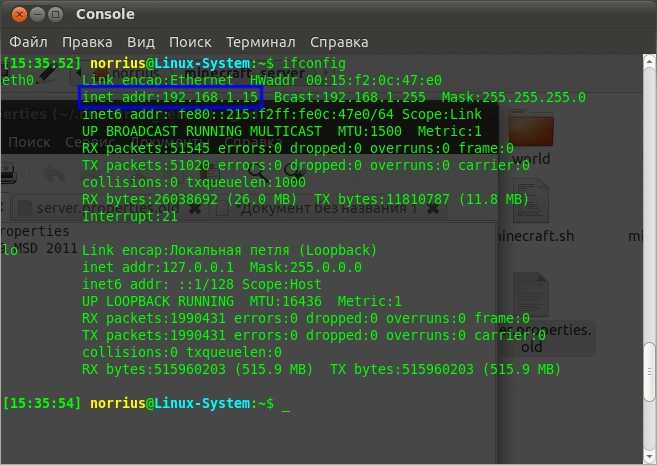Image resolution: width=657 pixels, height=465 pixels.
Task: Click txqueuelen:0 text
Action: click(234, 352)
